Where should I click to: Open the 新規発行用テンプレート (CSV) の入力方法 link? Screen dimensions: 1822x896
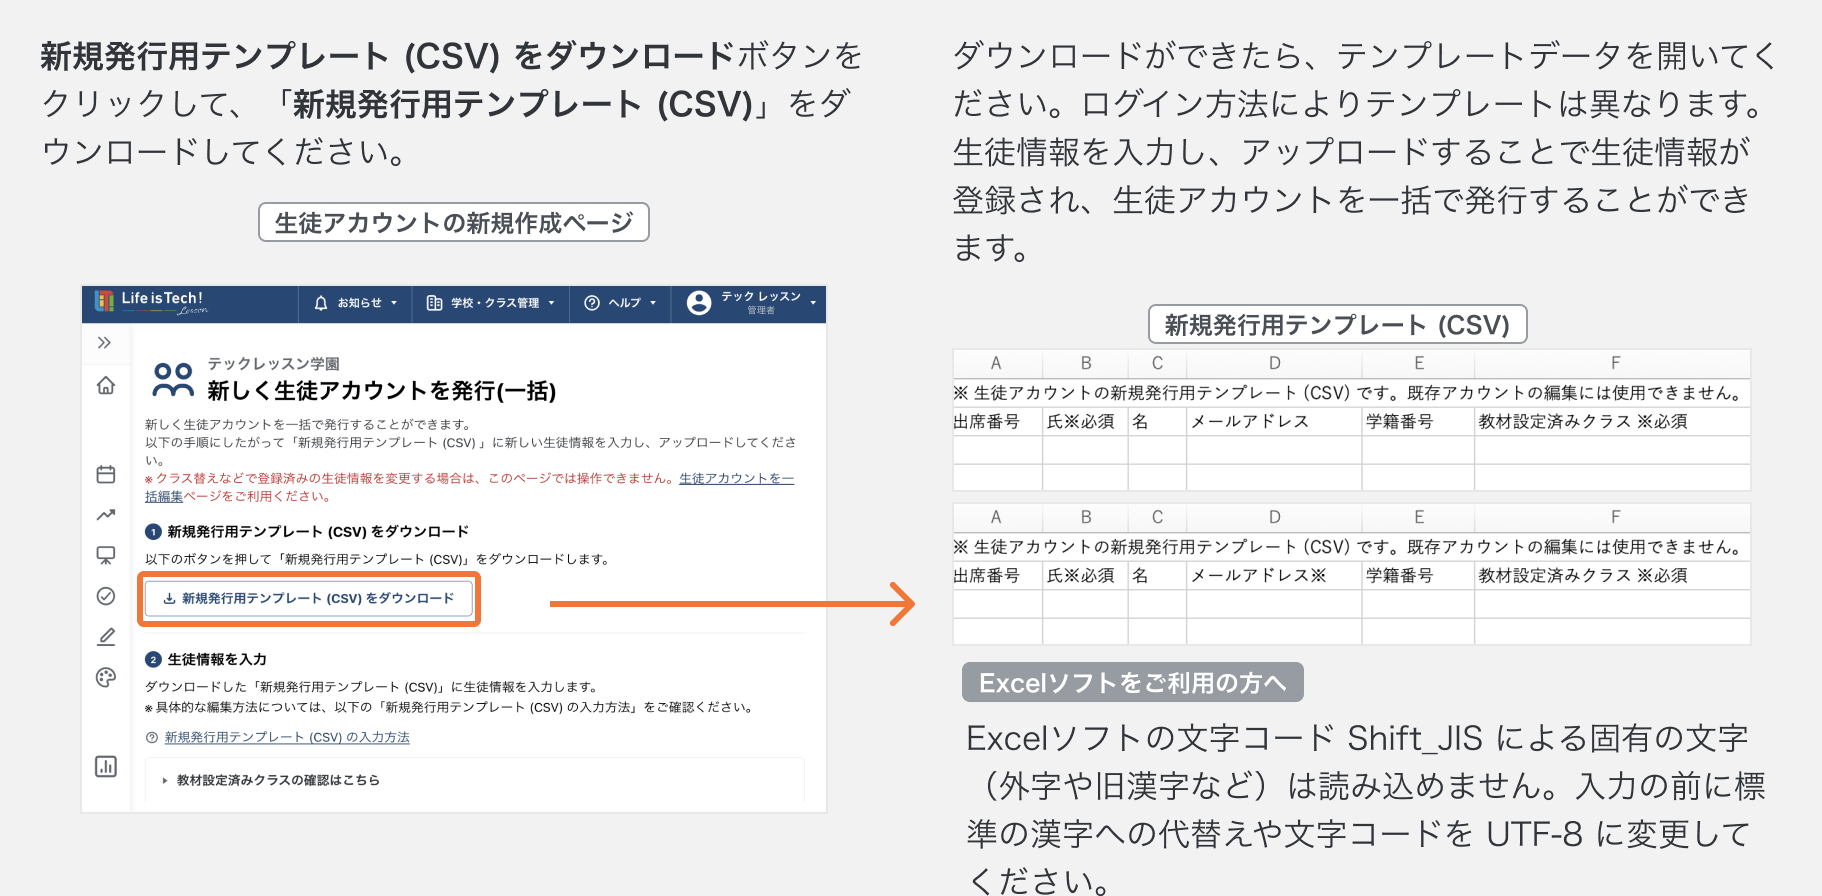[x=287, y=737]
